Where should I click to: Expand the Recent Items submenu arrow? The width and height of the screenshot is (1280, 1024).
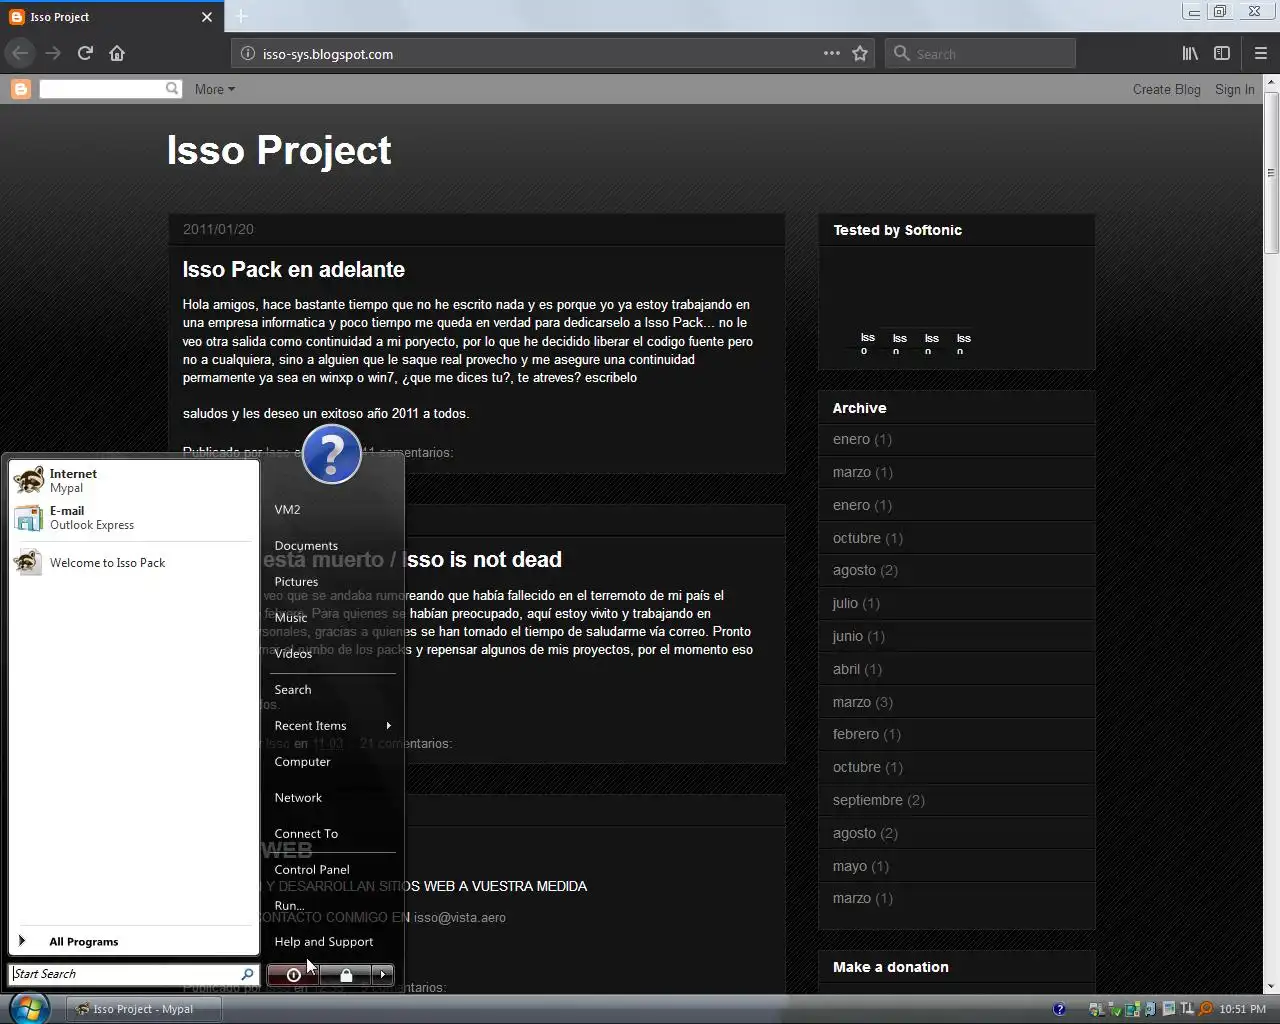pyautogui.click(x=388, y=726)
